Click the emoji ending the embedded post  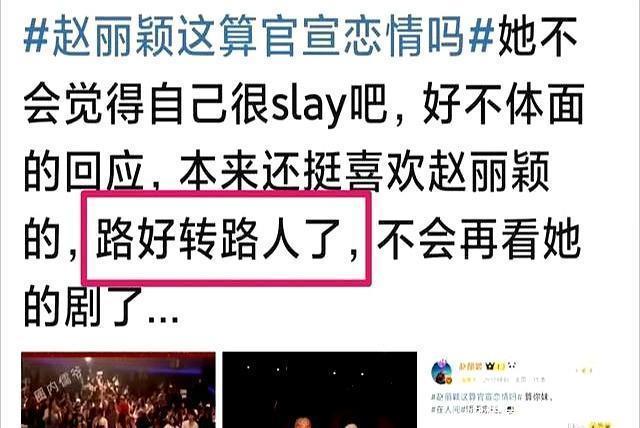click(x=510, y=410)
